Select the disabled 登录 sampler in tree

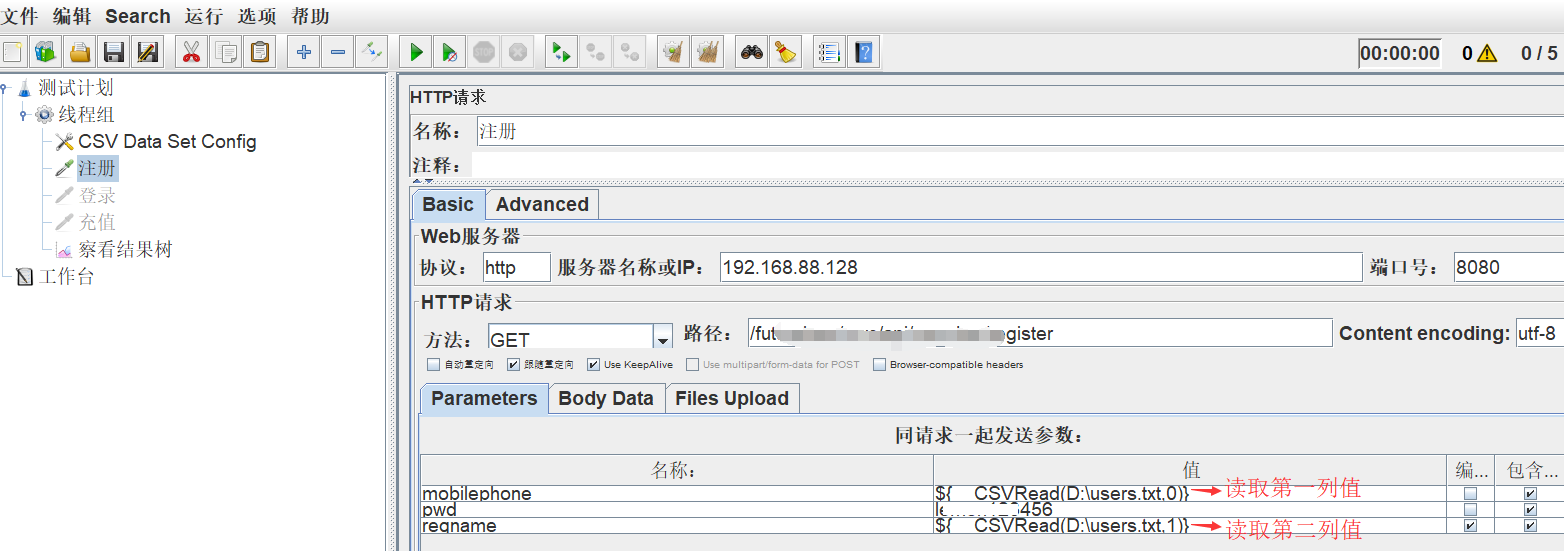(x=97, y=196)
